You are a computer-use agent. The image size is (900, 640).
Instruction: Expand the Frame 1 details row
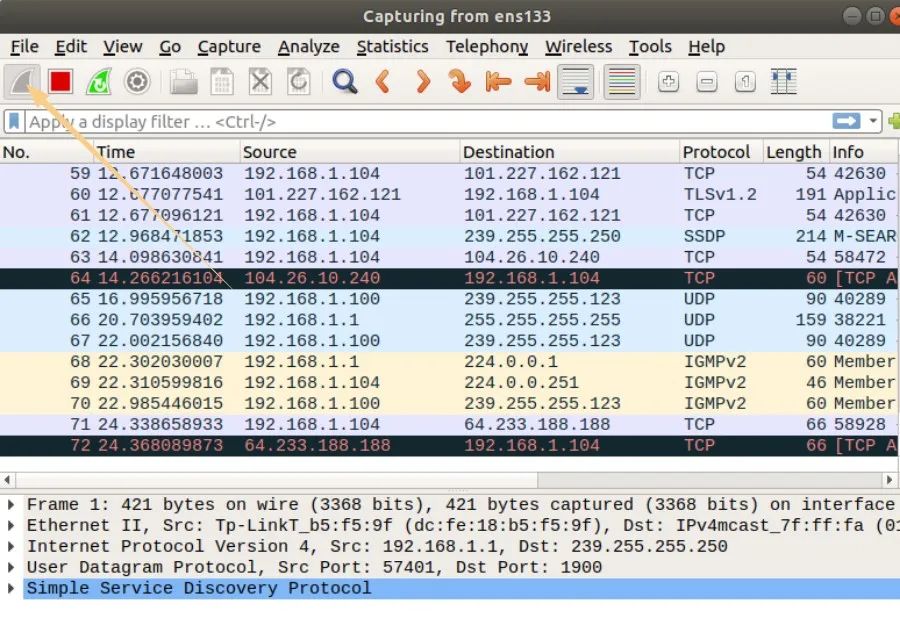[11, 505]
